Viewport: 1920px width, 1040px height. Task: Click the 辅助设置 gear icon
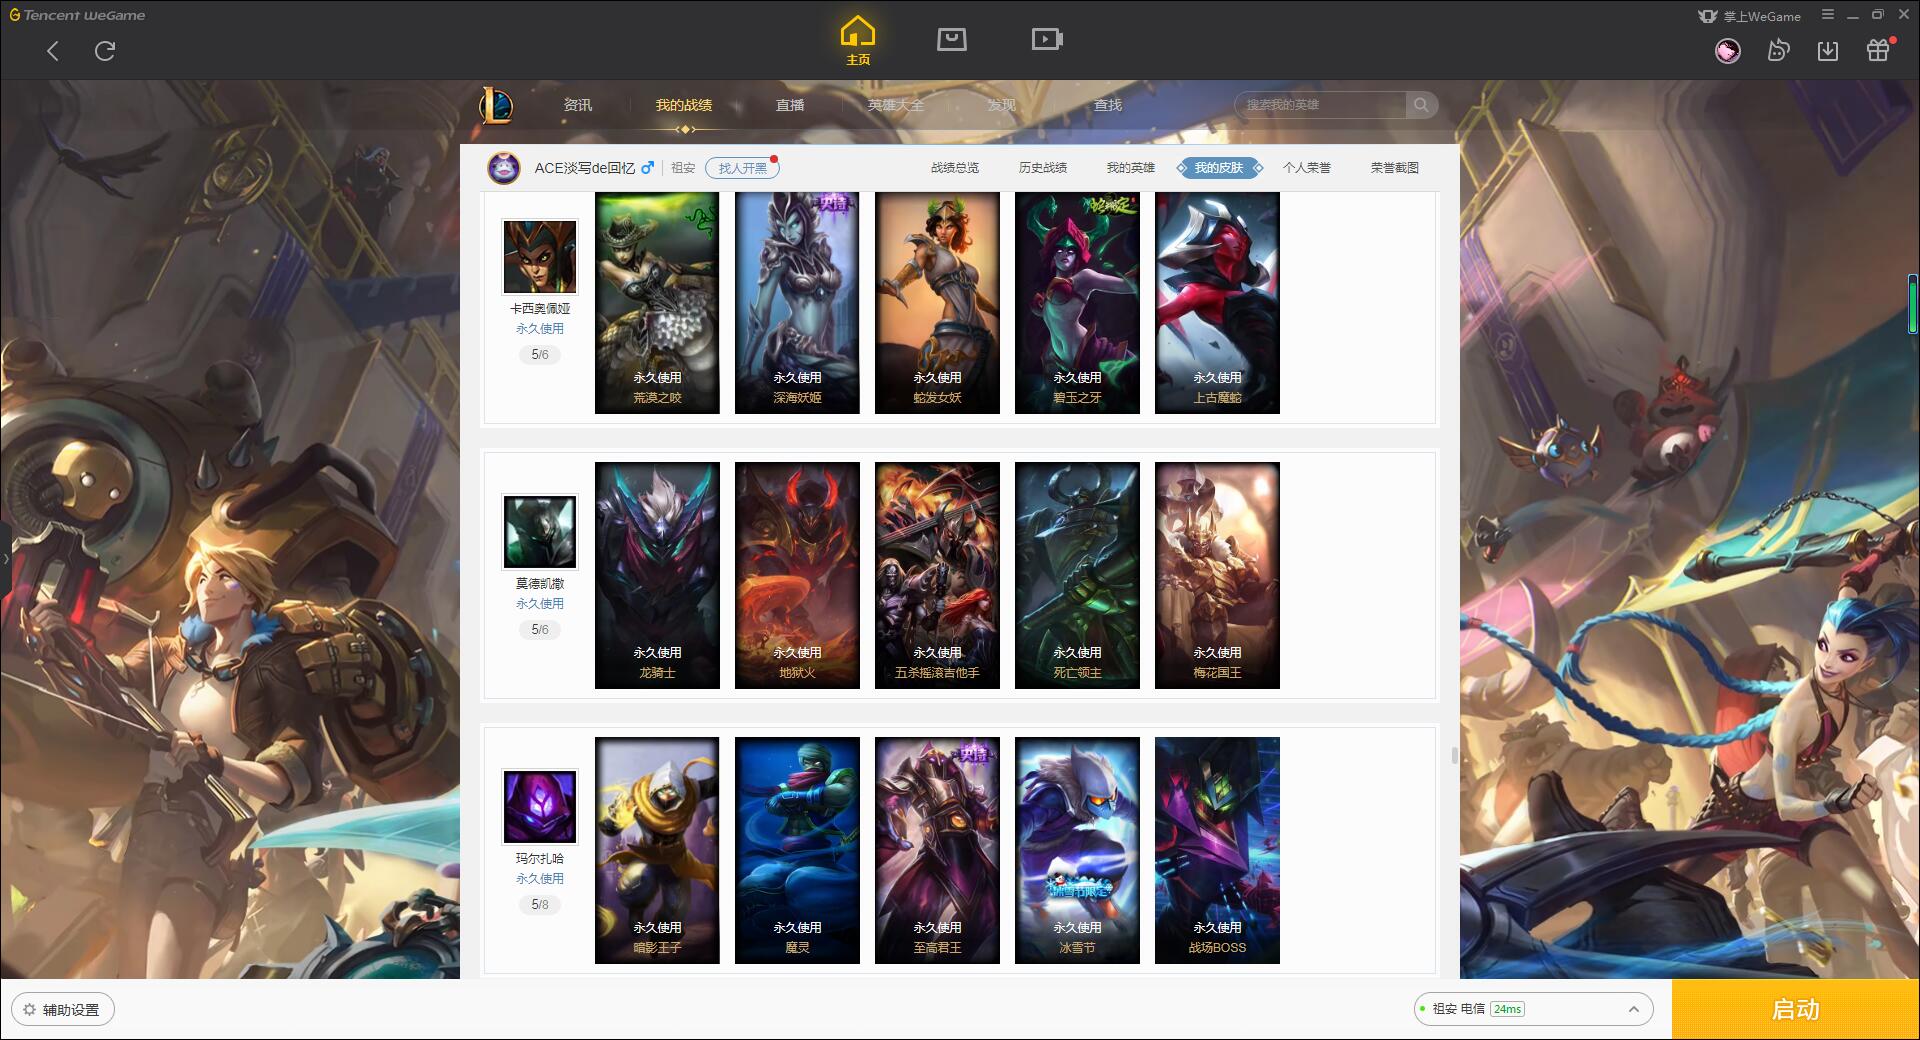(x=29, y=1010)
